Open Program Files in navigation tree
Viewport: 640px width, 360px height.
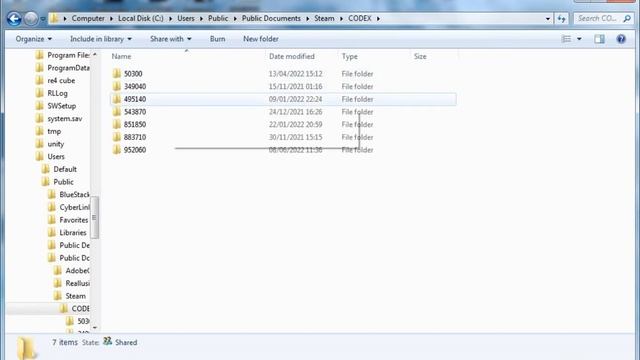[x=62, y=55]
